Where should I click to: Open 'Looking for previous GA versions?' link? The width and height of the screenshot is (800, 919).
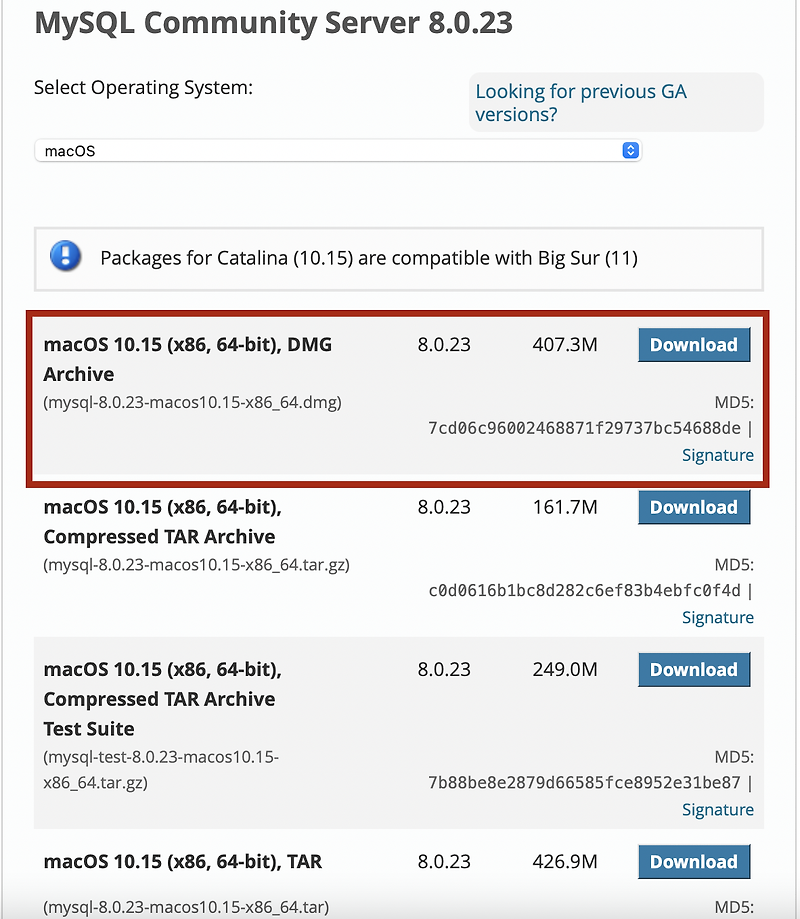pos(581,103)
